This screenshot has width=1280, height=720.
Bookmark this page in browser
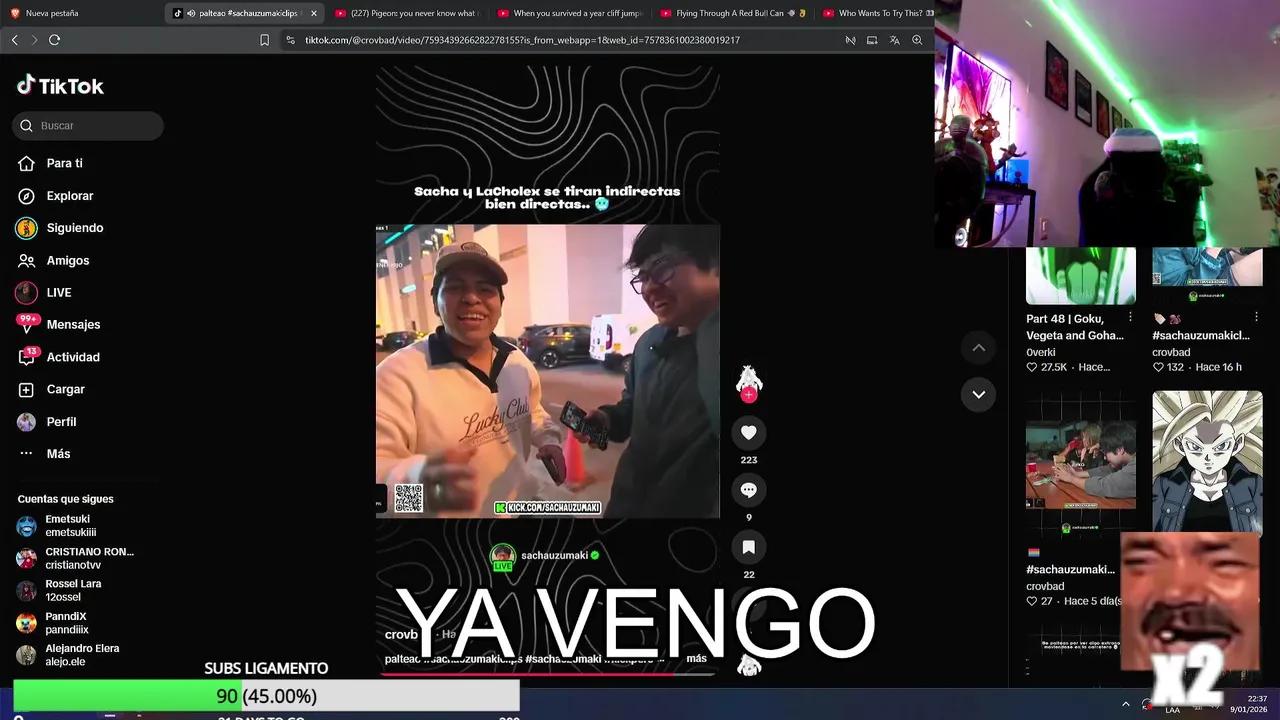click(x=264, y=40)
